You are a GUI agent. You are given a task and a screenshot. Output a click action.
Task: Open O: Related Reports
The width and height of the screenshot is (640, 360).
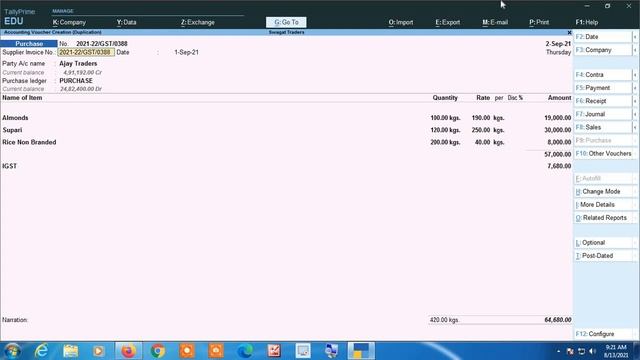point(604,218)
